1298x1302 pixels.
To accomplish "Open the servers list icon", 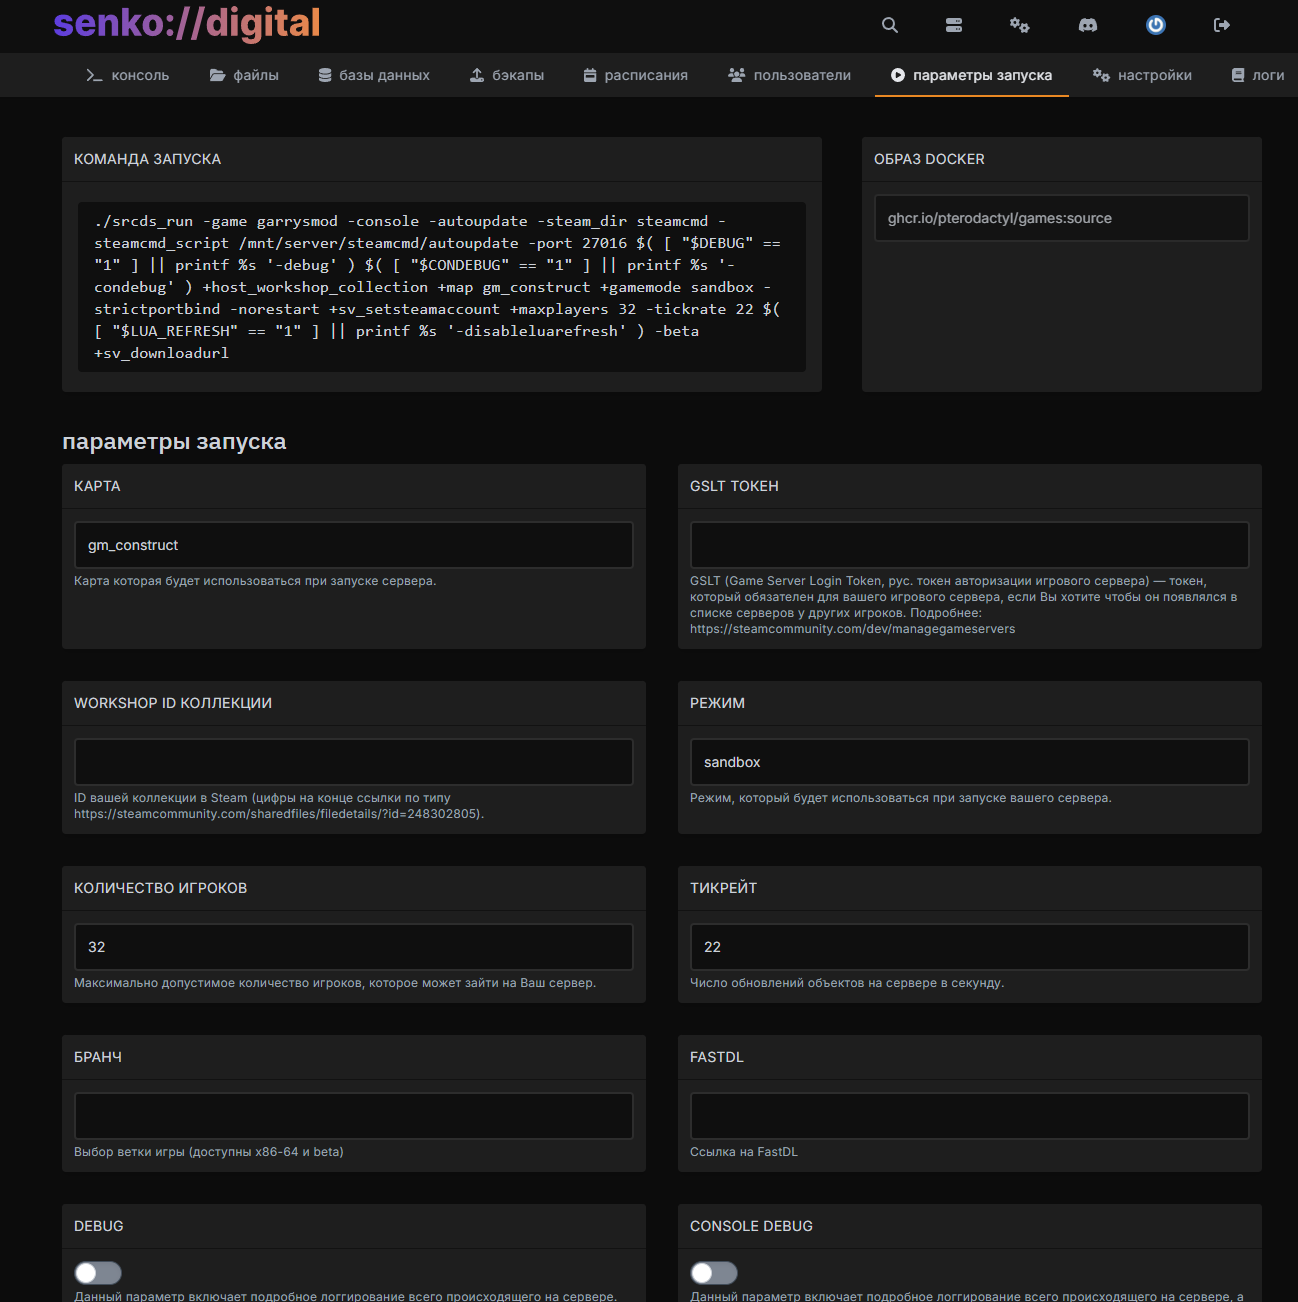I will (x=954, y=25).
